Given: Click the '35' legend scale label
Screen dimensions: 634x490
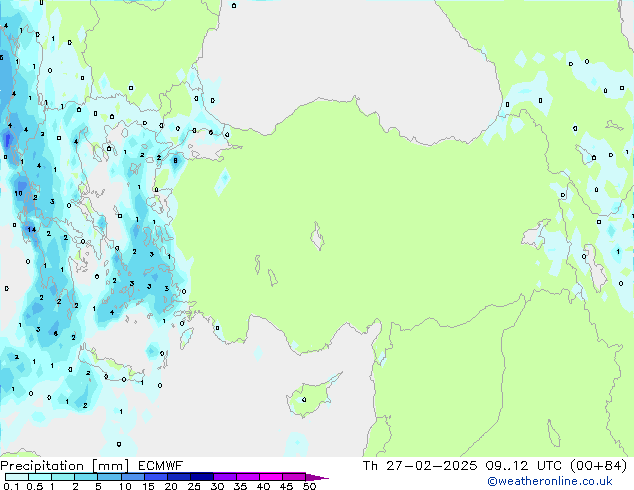Looking at the screenshot, I should click(x=240, y=486).
